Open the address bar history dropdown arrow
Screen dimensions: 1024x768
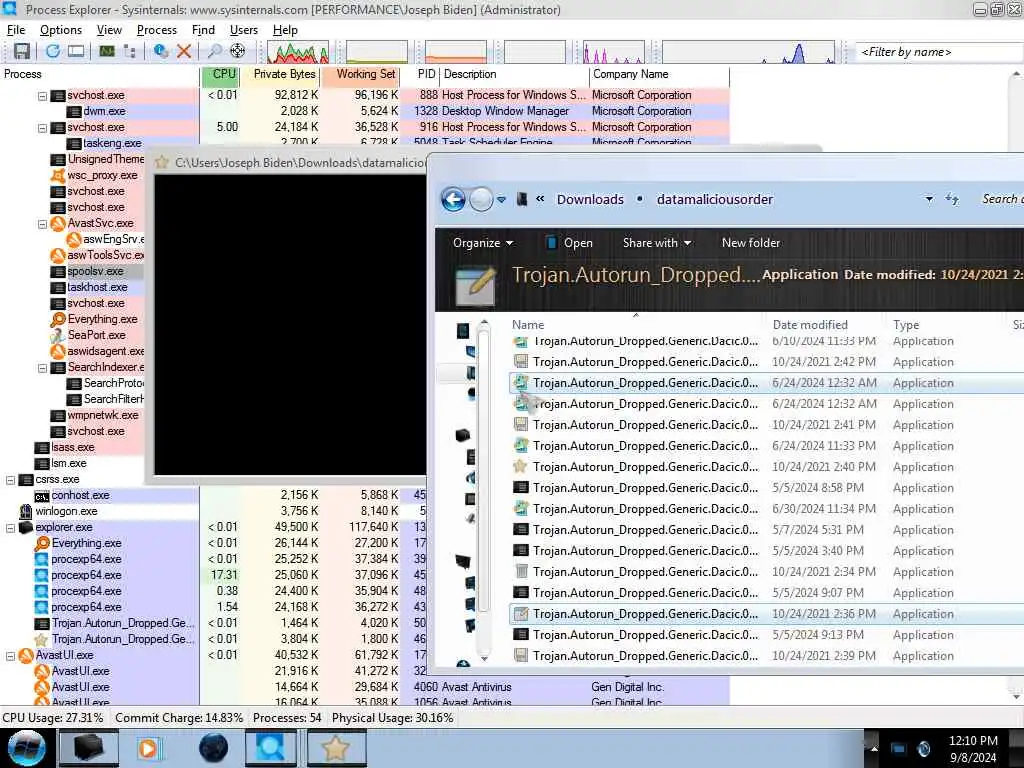click(929, 199)
